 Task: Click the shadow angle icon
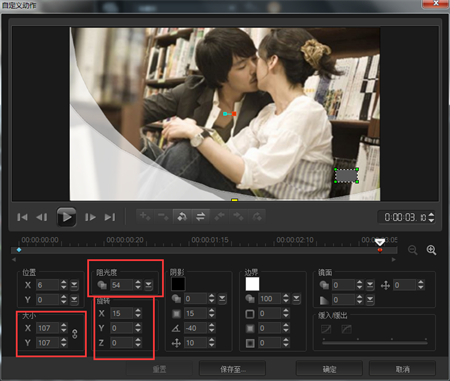tap(176, 328)
